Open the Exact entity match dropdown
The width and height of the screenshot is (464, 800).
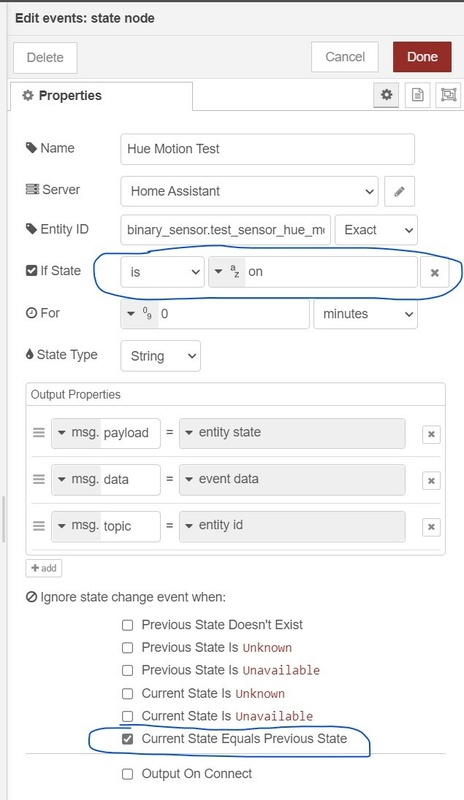pos(376,230)
